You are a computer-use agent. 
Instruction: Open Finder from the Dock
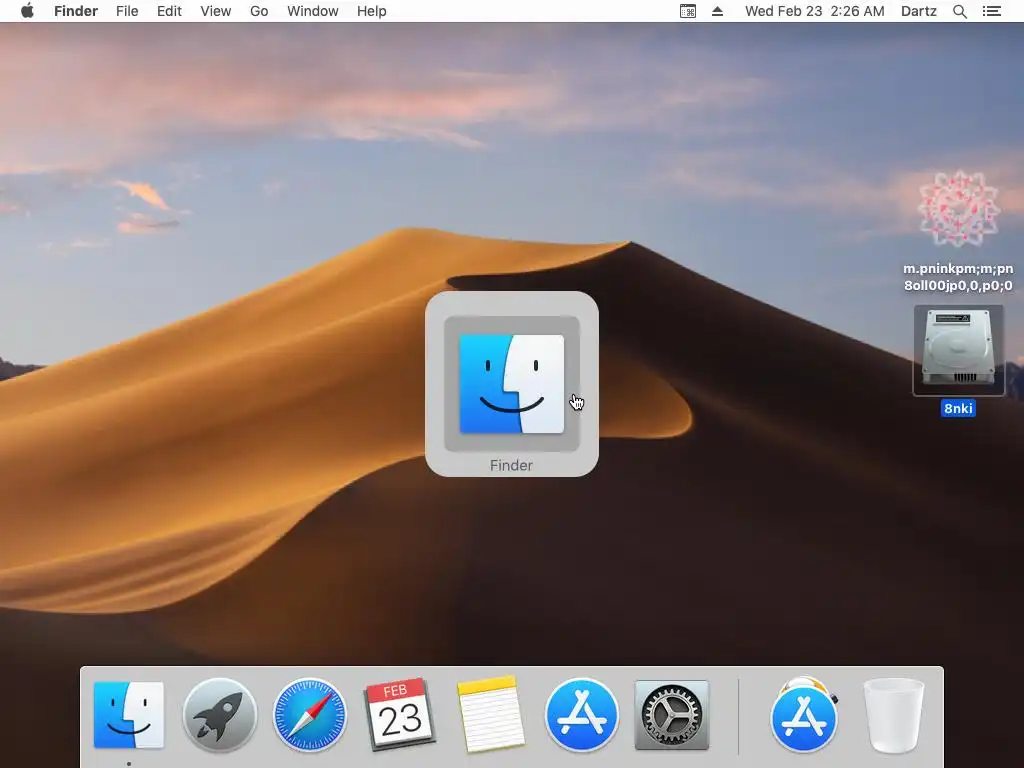pyautogui.click(x=129, y=715)
